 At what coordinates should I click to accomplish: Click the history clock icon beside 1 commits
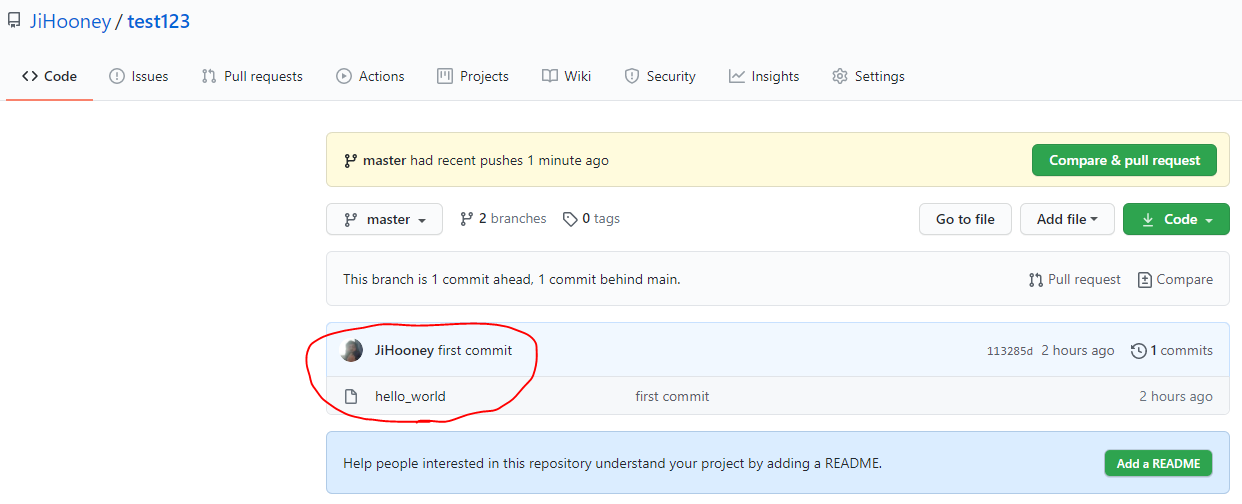(1138, 350)
